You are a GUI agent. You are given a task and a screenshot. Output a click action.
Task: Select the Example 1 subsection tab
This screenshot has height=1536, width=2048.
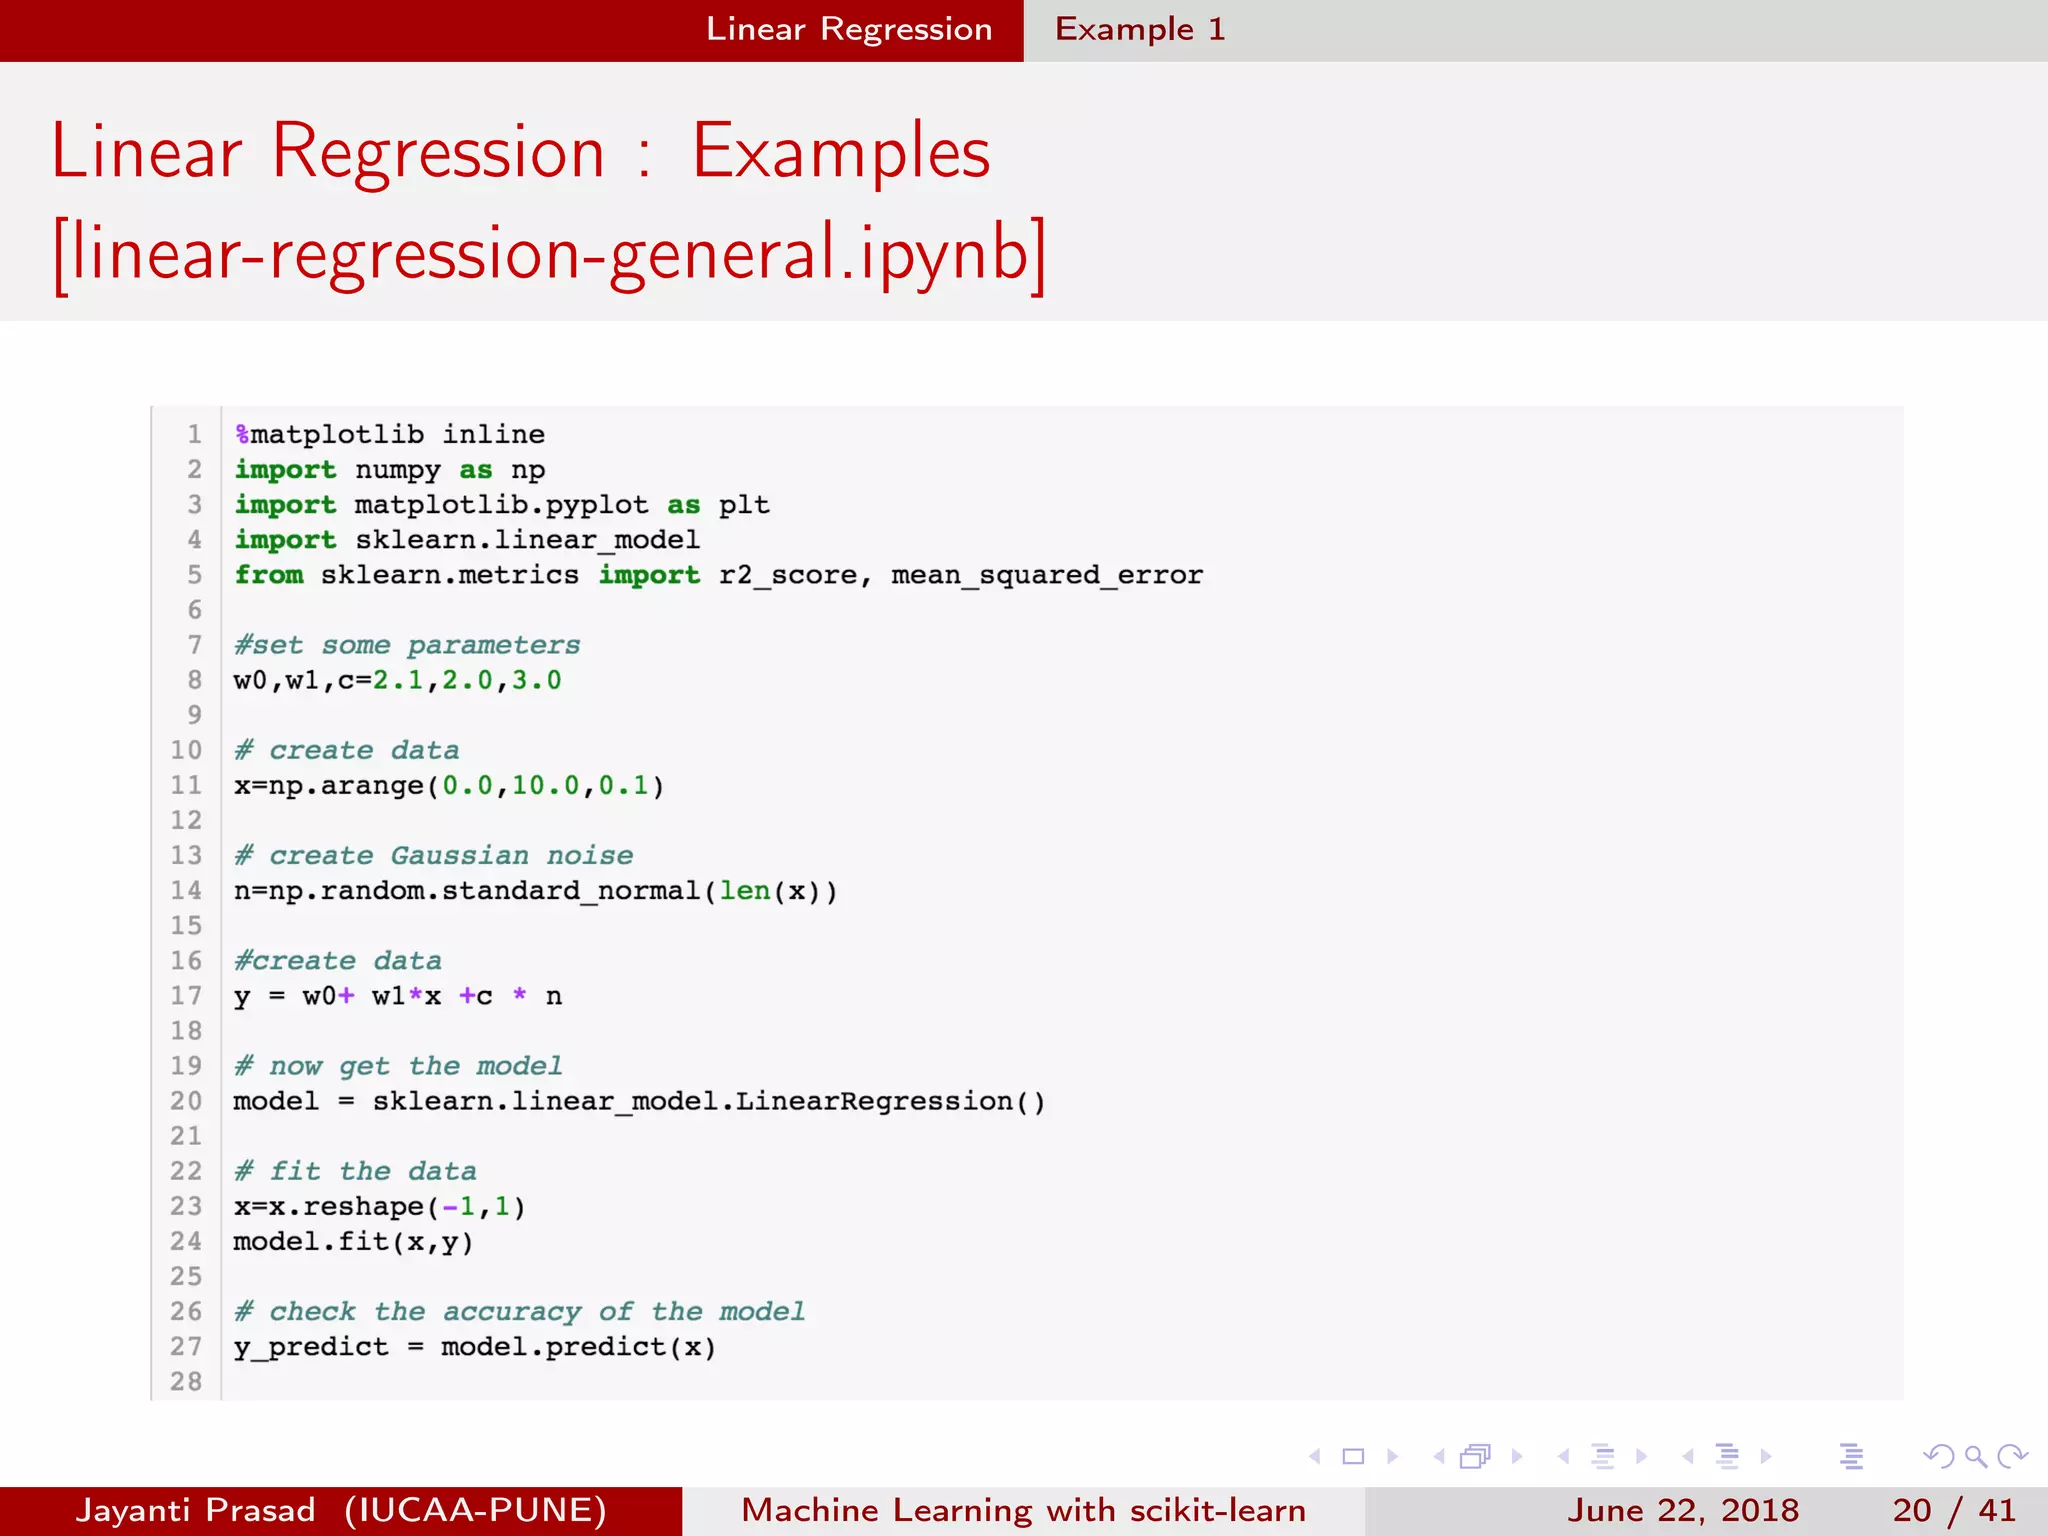click(x=1140, y=29)
